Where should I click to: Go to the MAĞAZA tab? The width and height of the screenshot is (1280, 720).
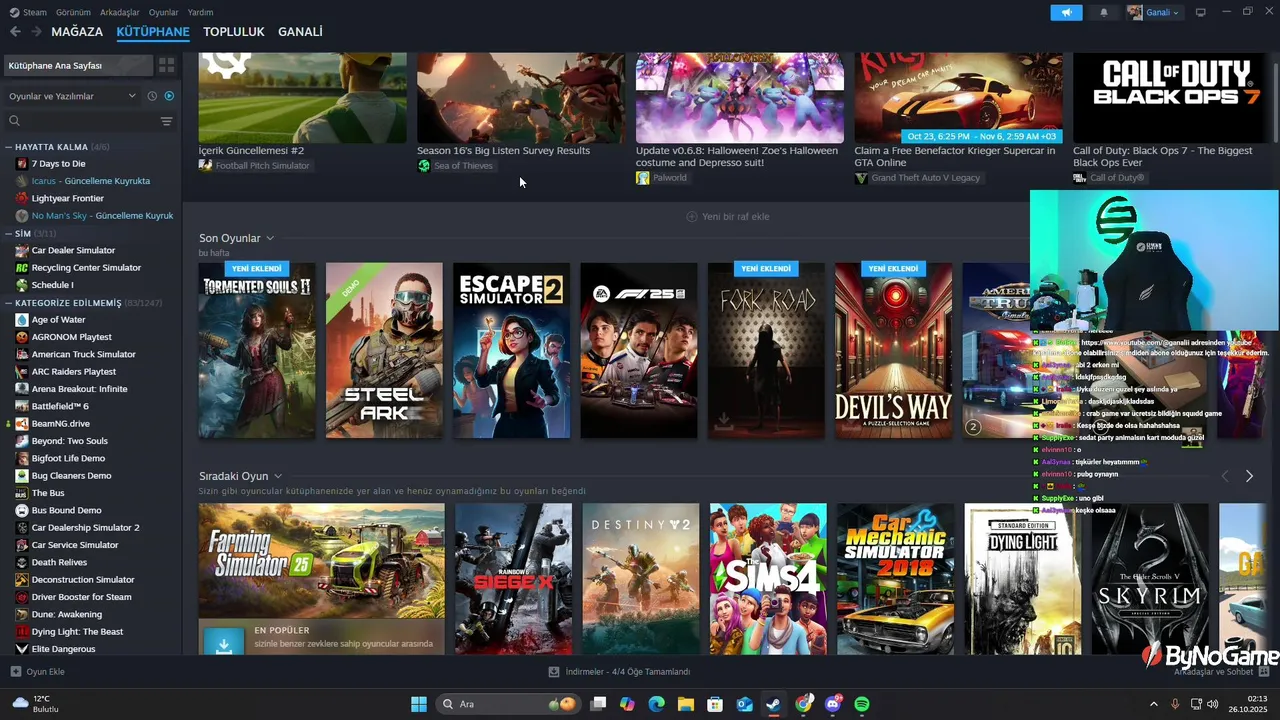pyautogui.click(x=77, y=32)
